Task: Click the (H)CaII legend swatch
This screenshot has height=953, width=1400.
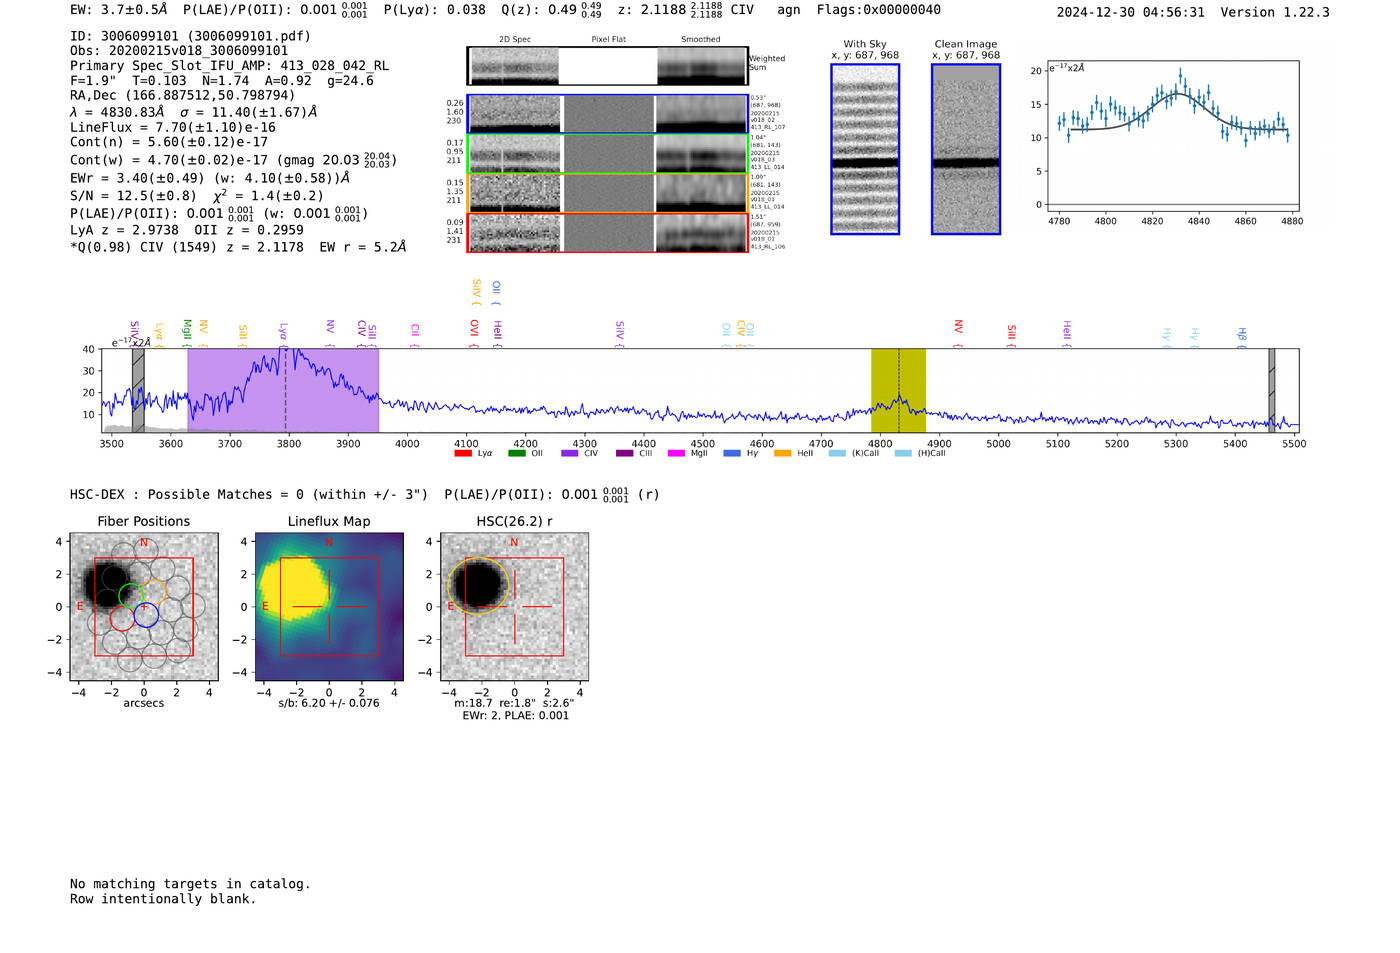Action: tap(903, 453)
